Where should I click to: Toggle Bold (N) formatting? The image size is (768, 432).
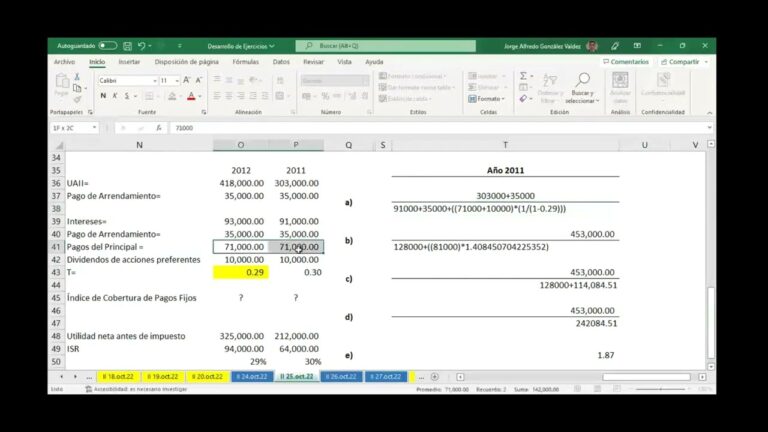pyautogui.click(x=103, y=96)
